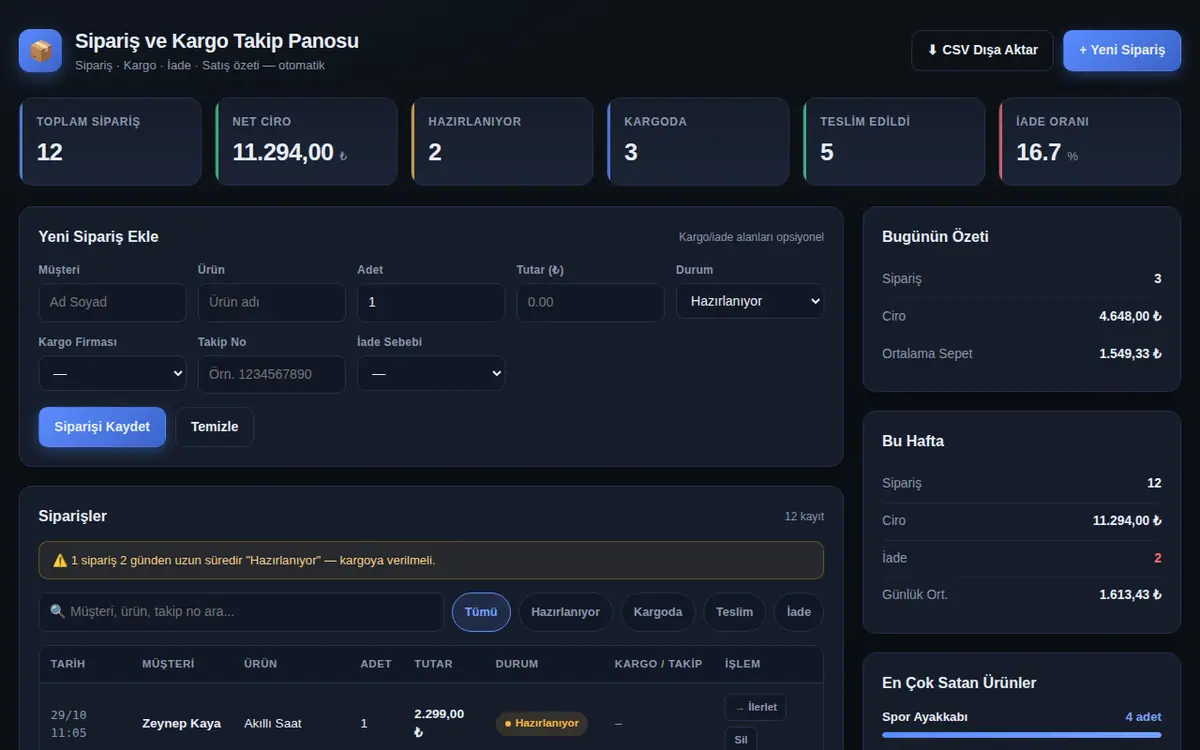Screen dimensions: 1200x750
Task: Filter orders by Hazırlanıyor
Action: 566,612
